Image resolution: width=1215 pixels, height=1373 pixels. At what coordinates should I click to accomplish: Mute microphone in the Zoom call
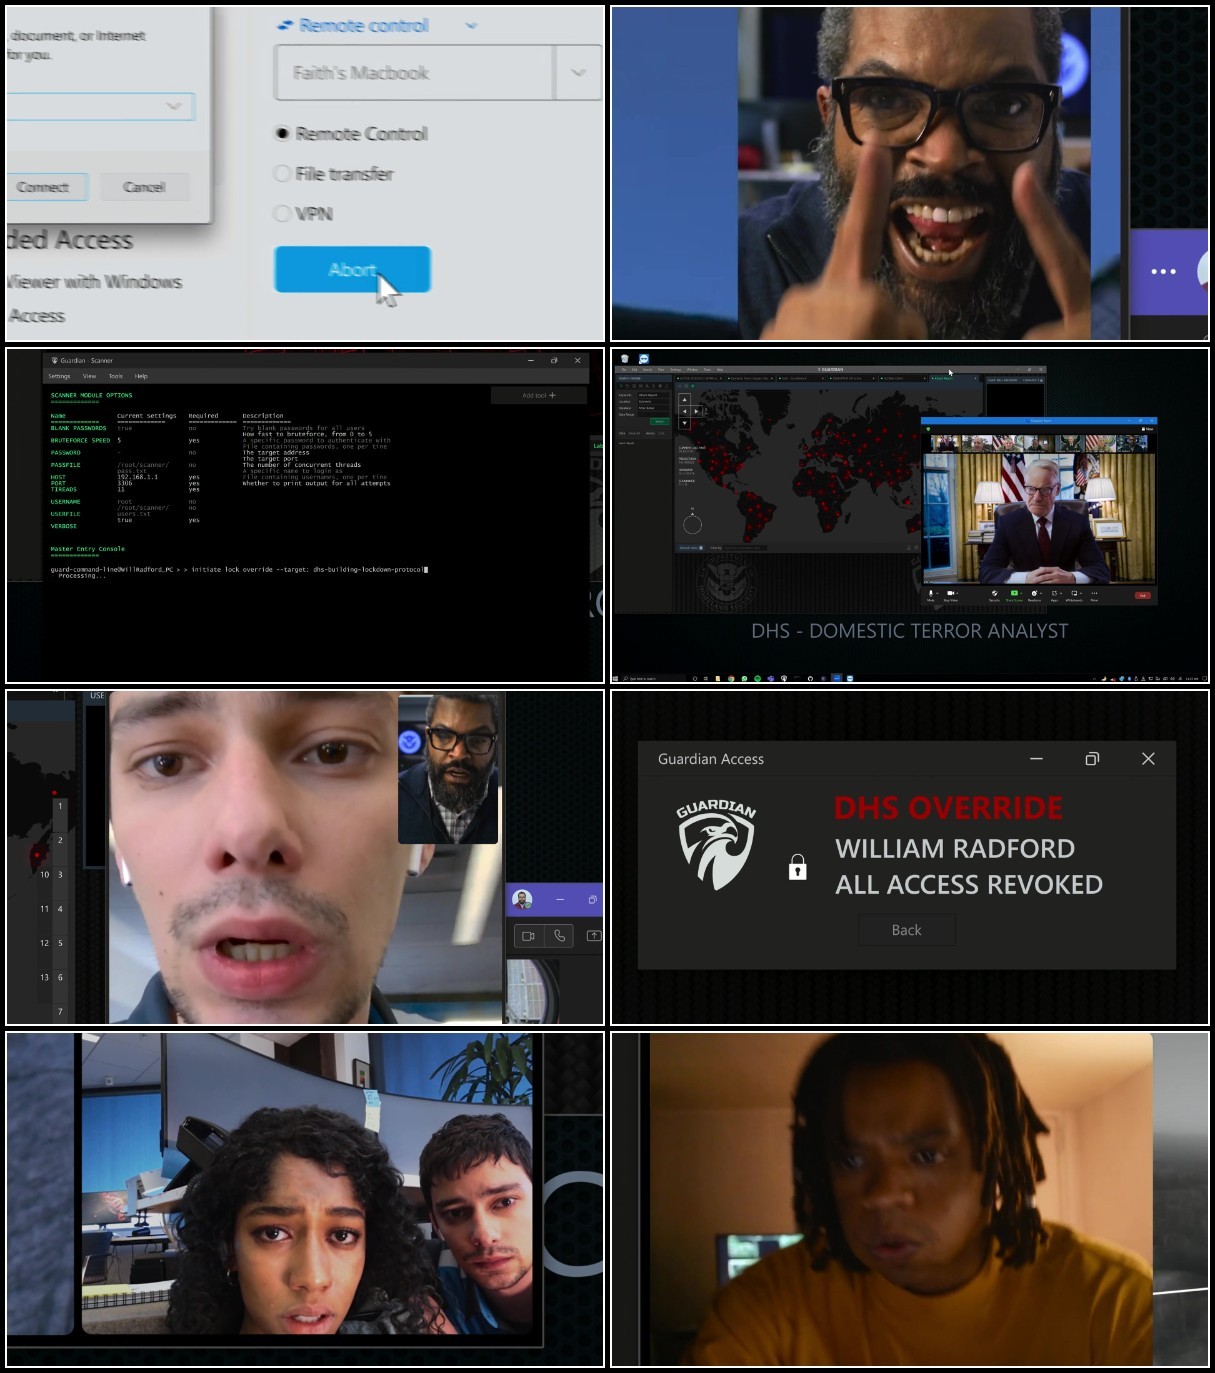point(930,595)
